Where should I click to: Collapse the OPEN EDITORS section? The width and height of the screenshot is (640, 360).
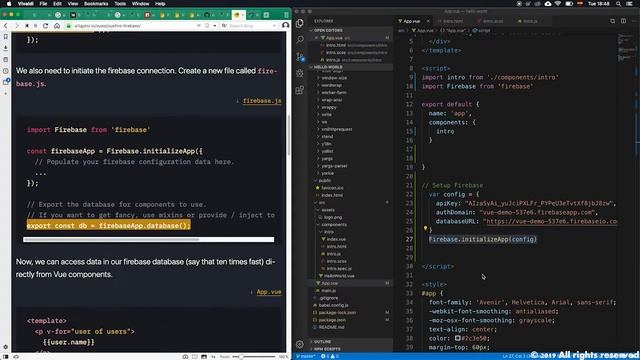351,30
